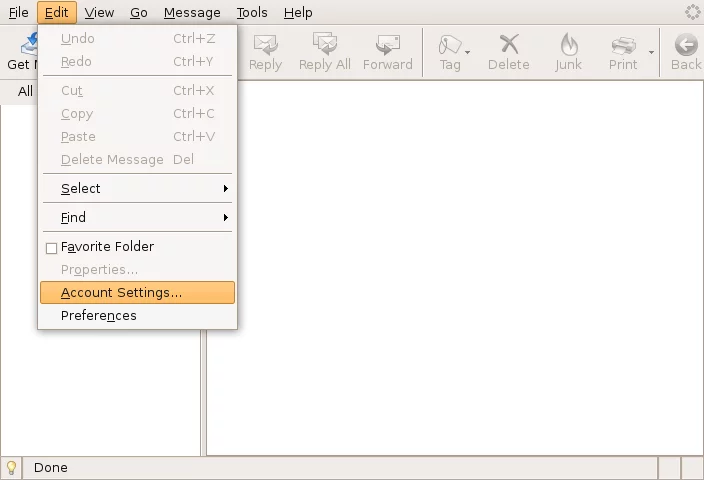Click the Reply All toolbar icon
Viewport: 704px width, 480px height.
(324, 44)
